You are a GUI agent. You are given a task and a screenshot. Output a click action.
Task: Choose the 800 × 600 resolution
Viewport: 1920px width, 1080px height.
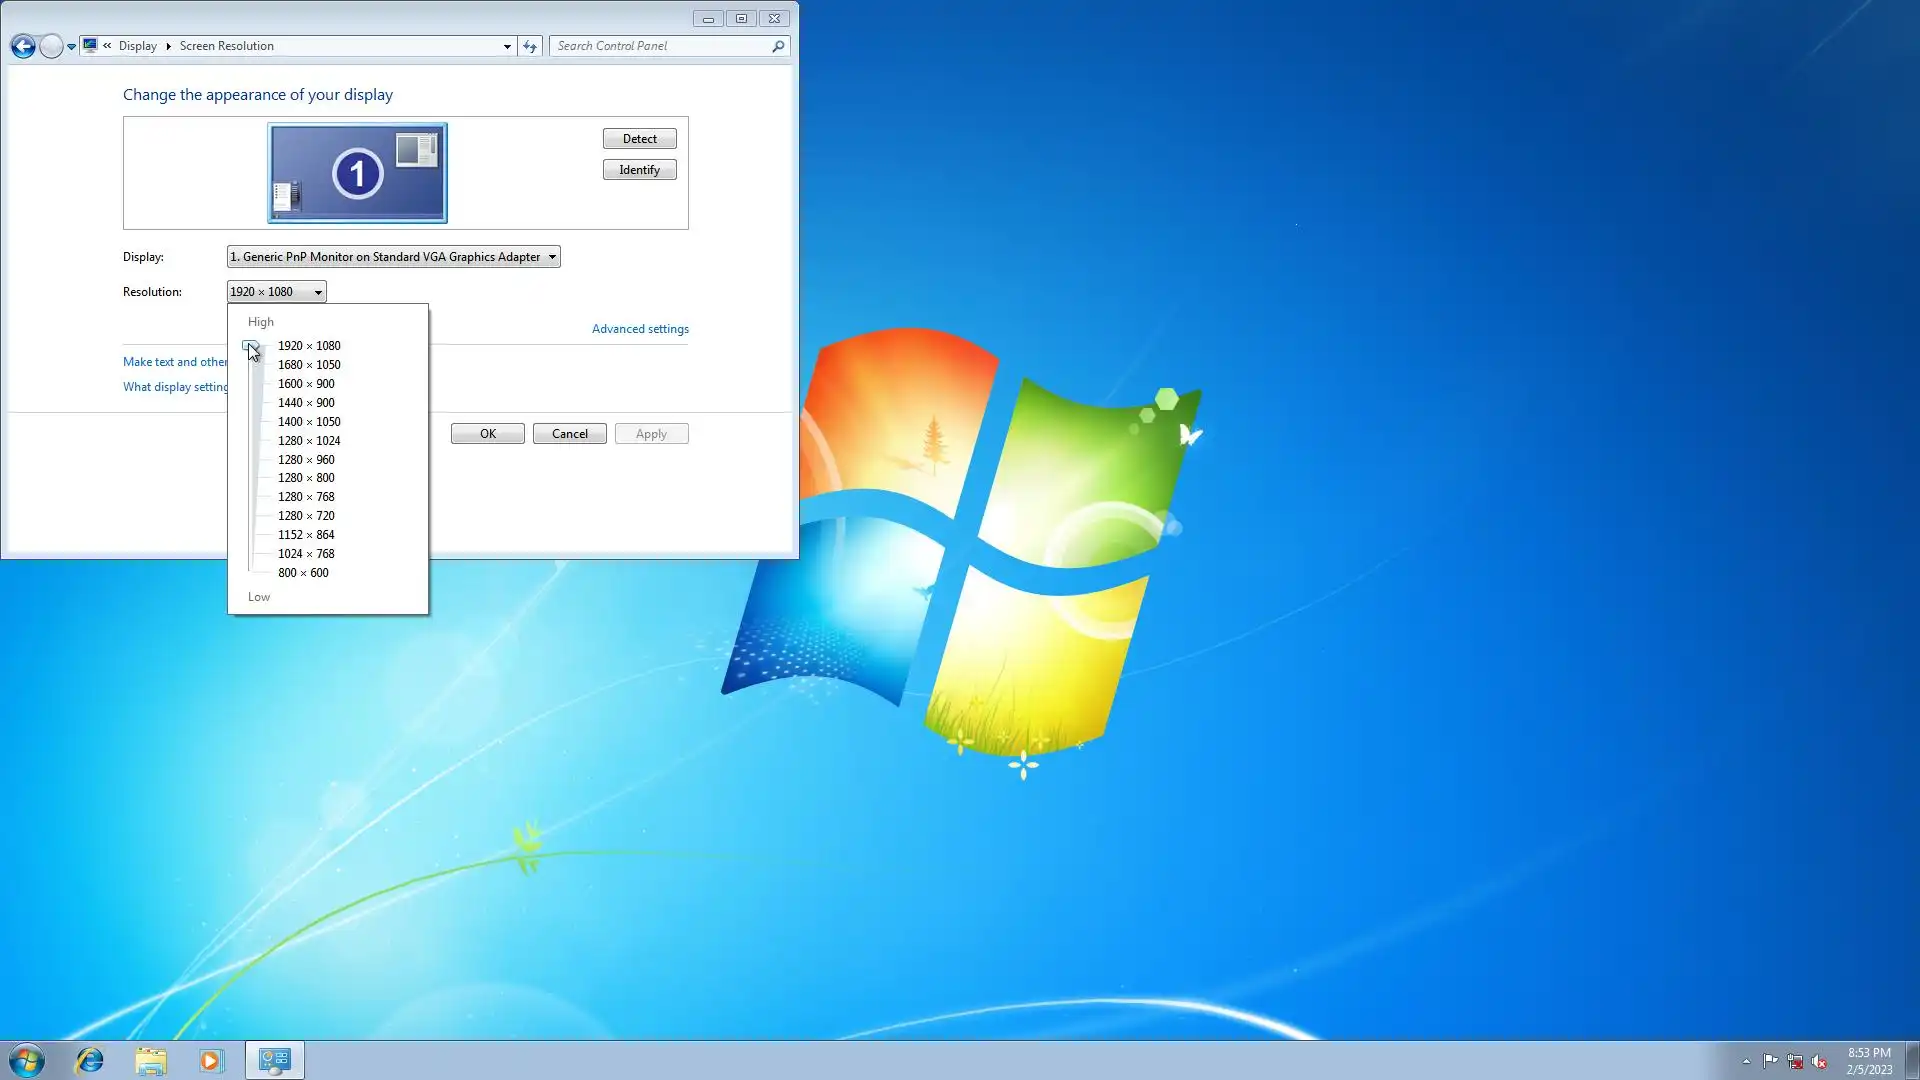tap(303, 573)
